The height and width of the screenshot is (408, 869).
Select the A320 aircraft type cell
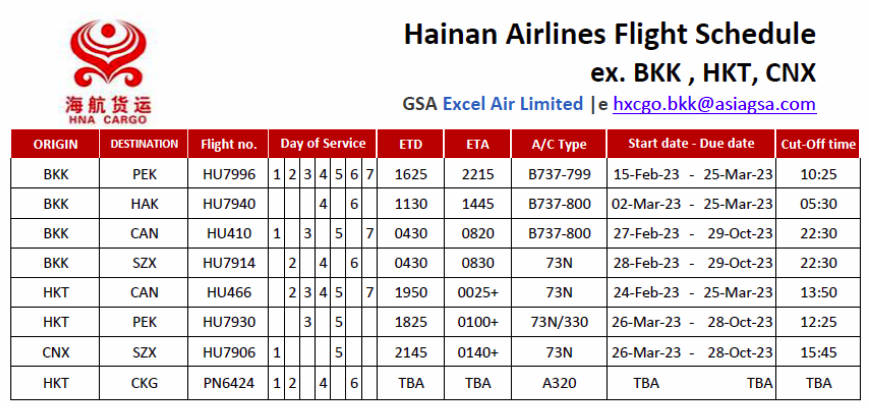point(559,382)
